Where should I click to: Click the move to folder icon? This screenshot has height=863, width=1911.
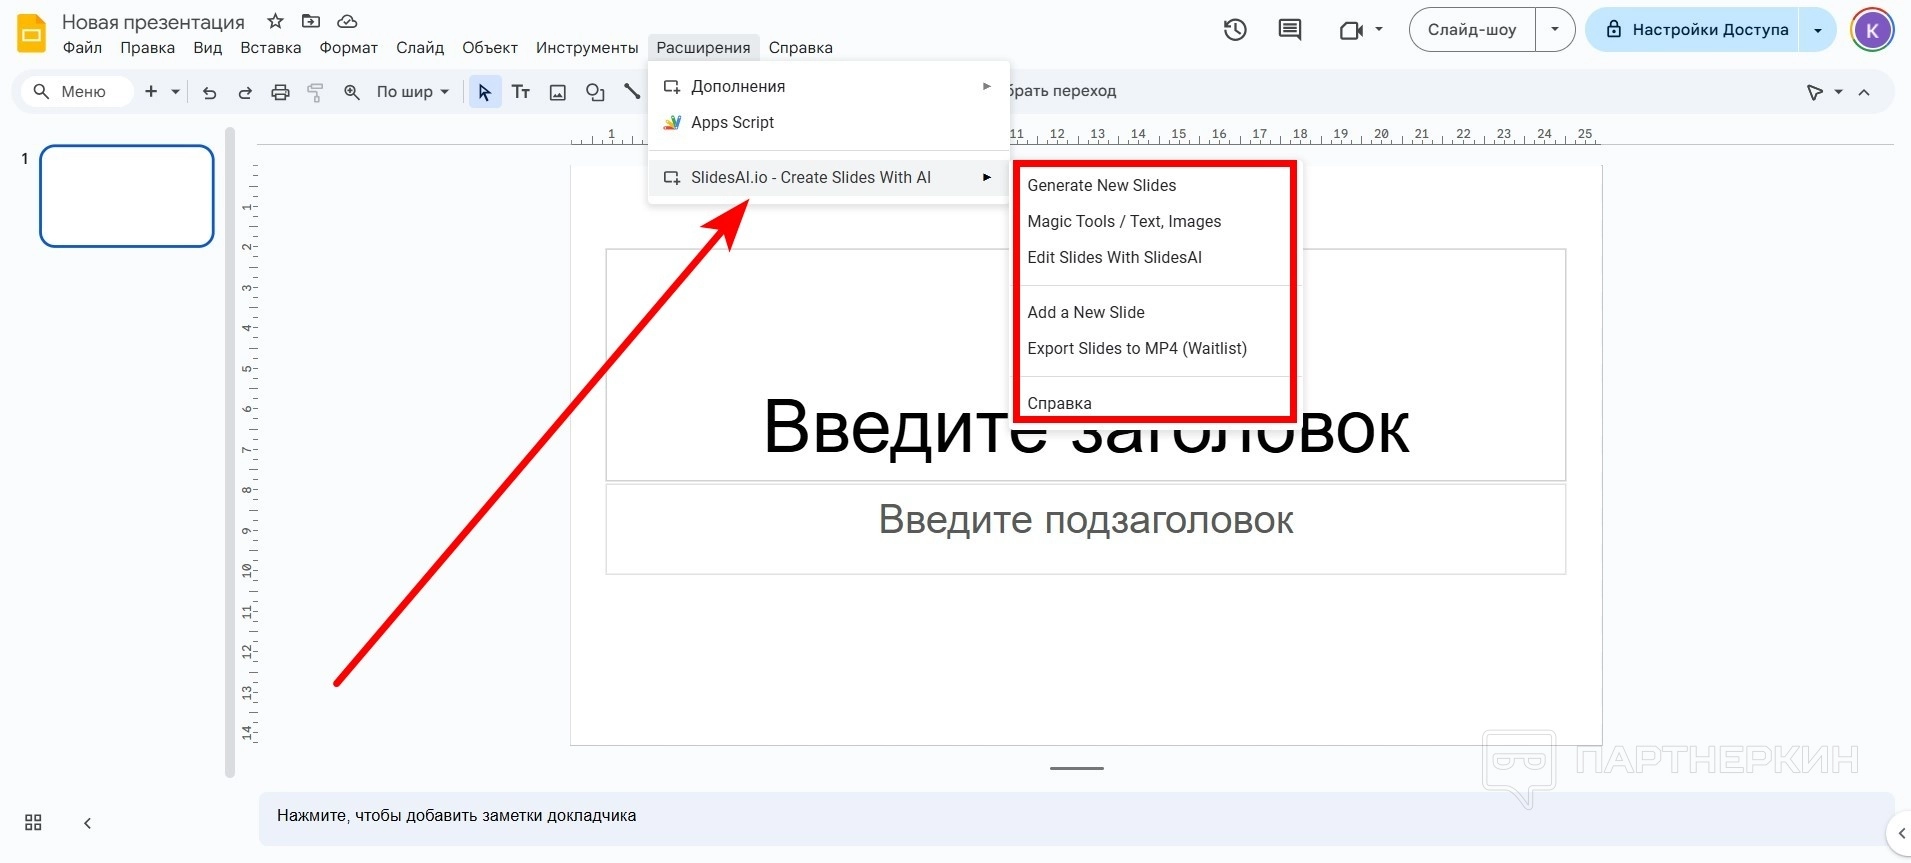[311, 21]
